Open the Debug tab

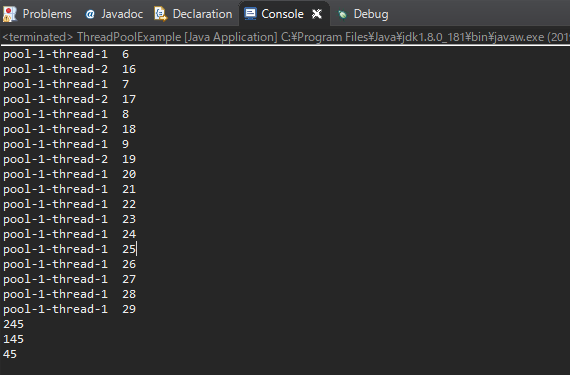pyautogui.click(x=364, y=14)
